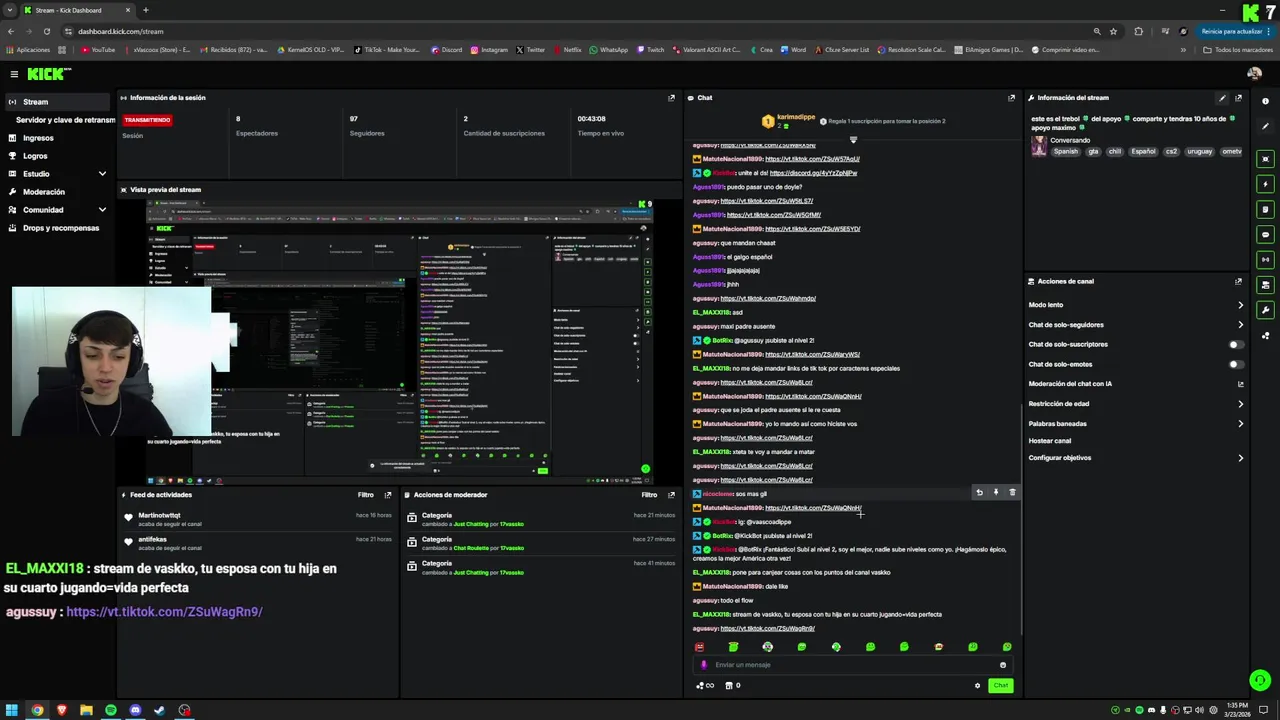
Task: Expand Estudio sidebar section
Action: click(102, 174)
